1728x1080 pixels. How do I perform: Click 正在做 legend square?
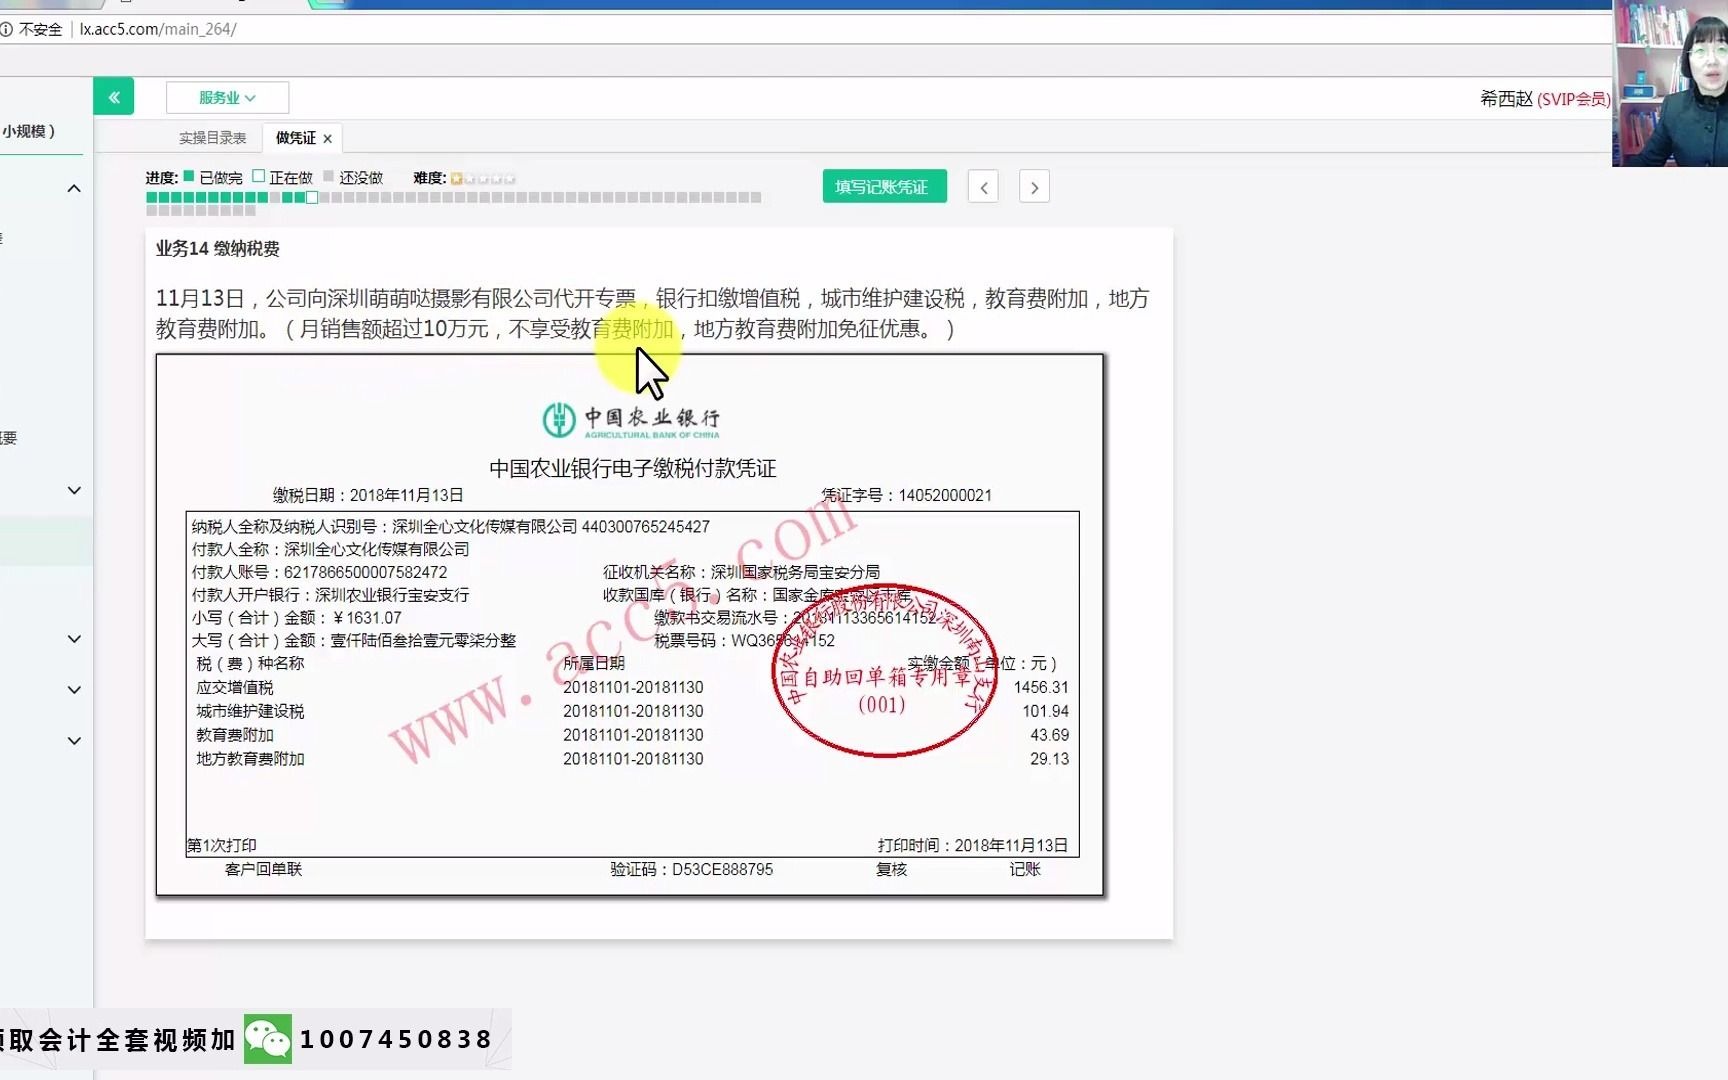tap(258, 176)
